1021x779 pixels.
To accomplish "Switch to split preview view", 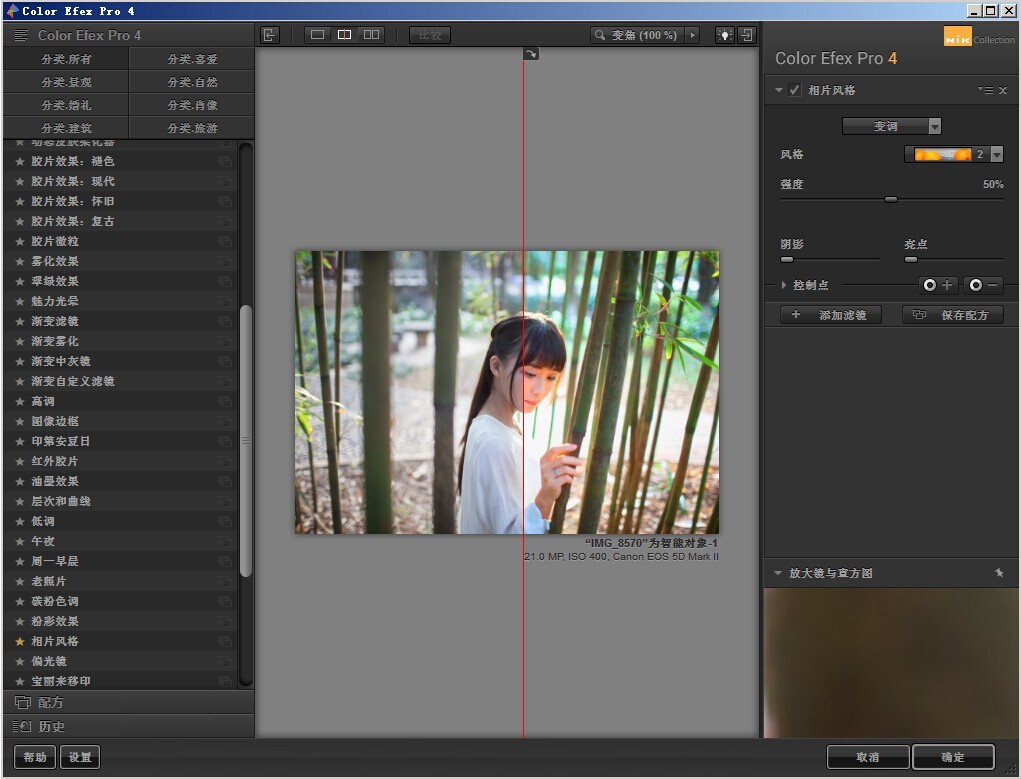I will coord(344,35).
